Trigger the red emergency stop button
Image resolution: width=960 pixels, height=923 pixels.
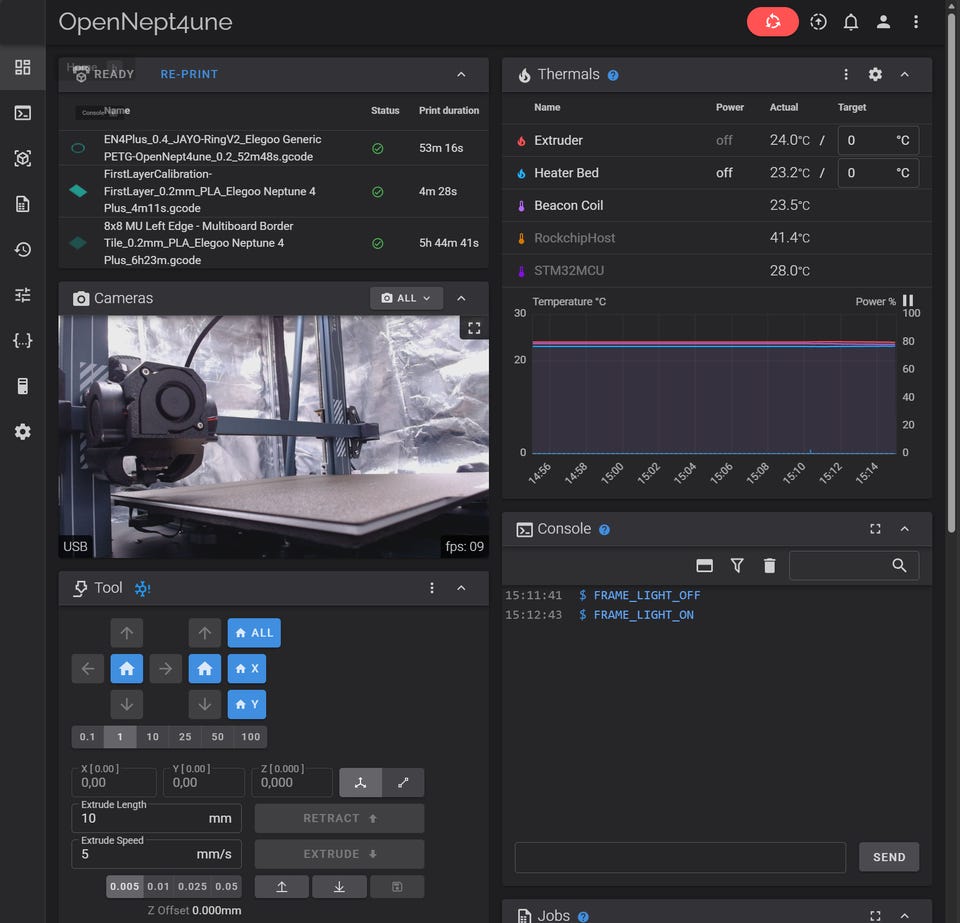772,22
